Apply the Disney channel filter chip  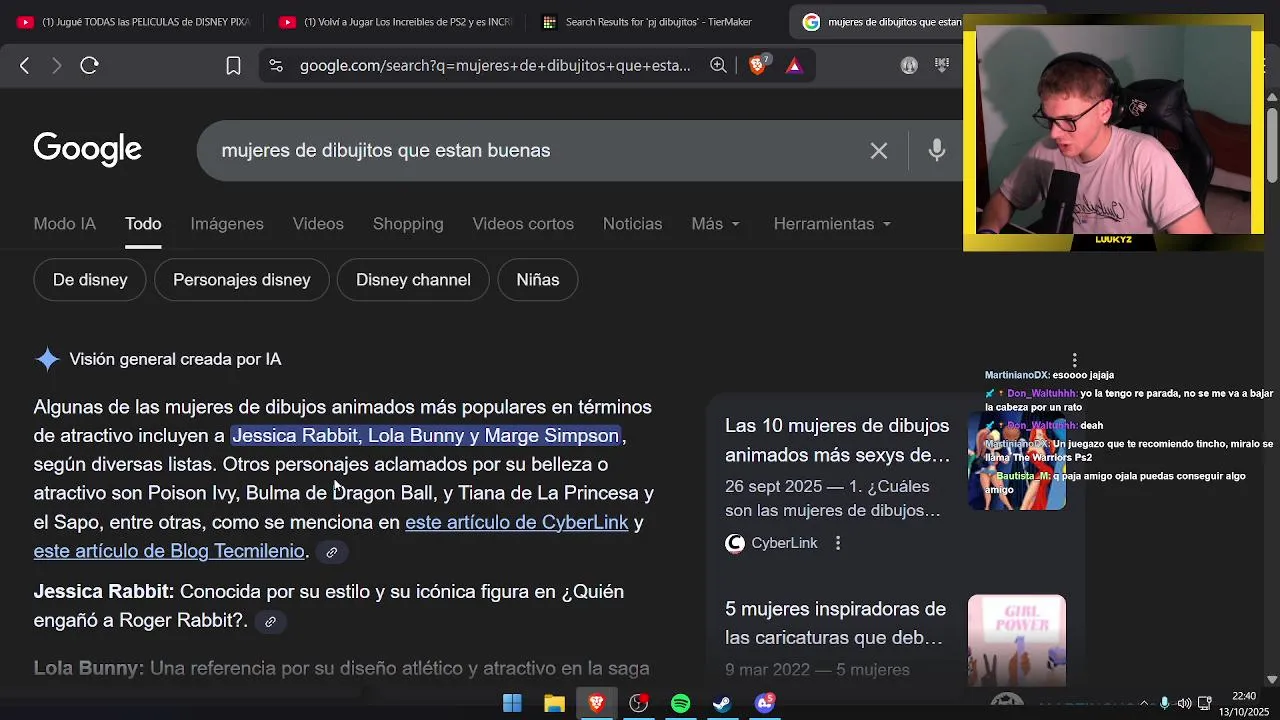(413, 280)
